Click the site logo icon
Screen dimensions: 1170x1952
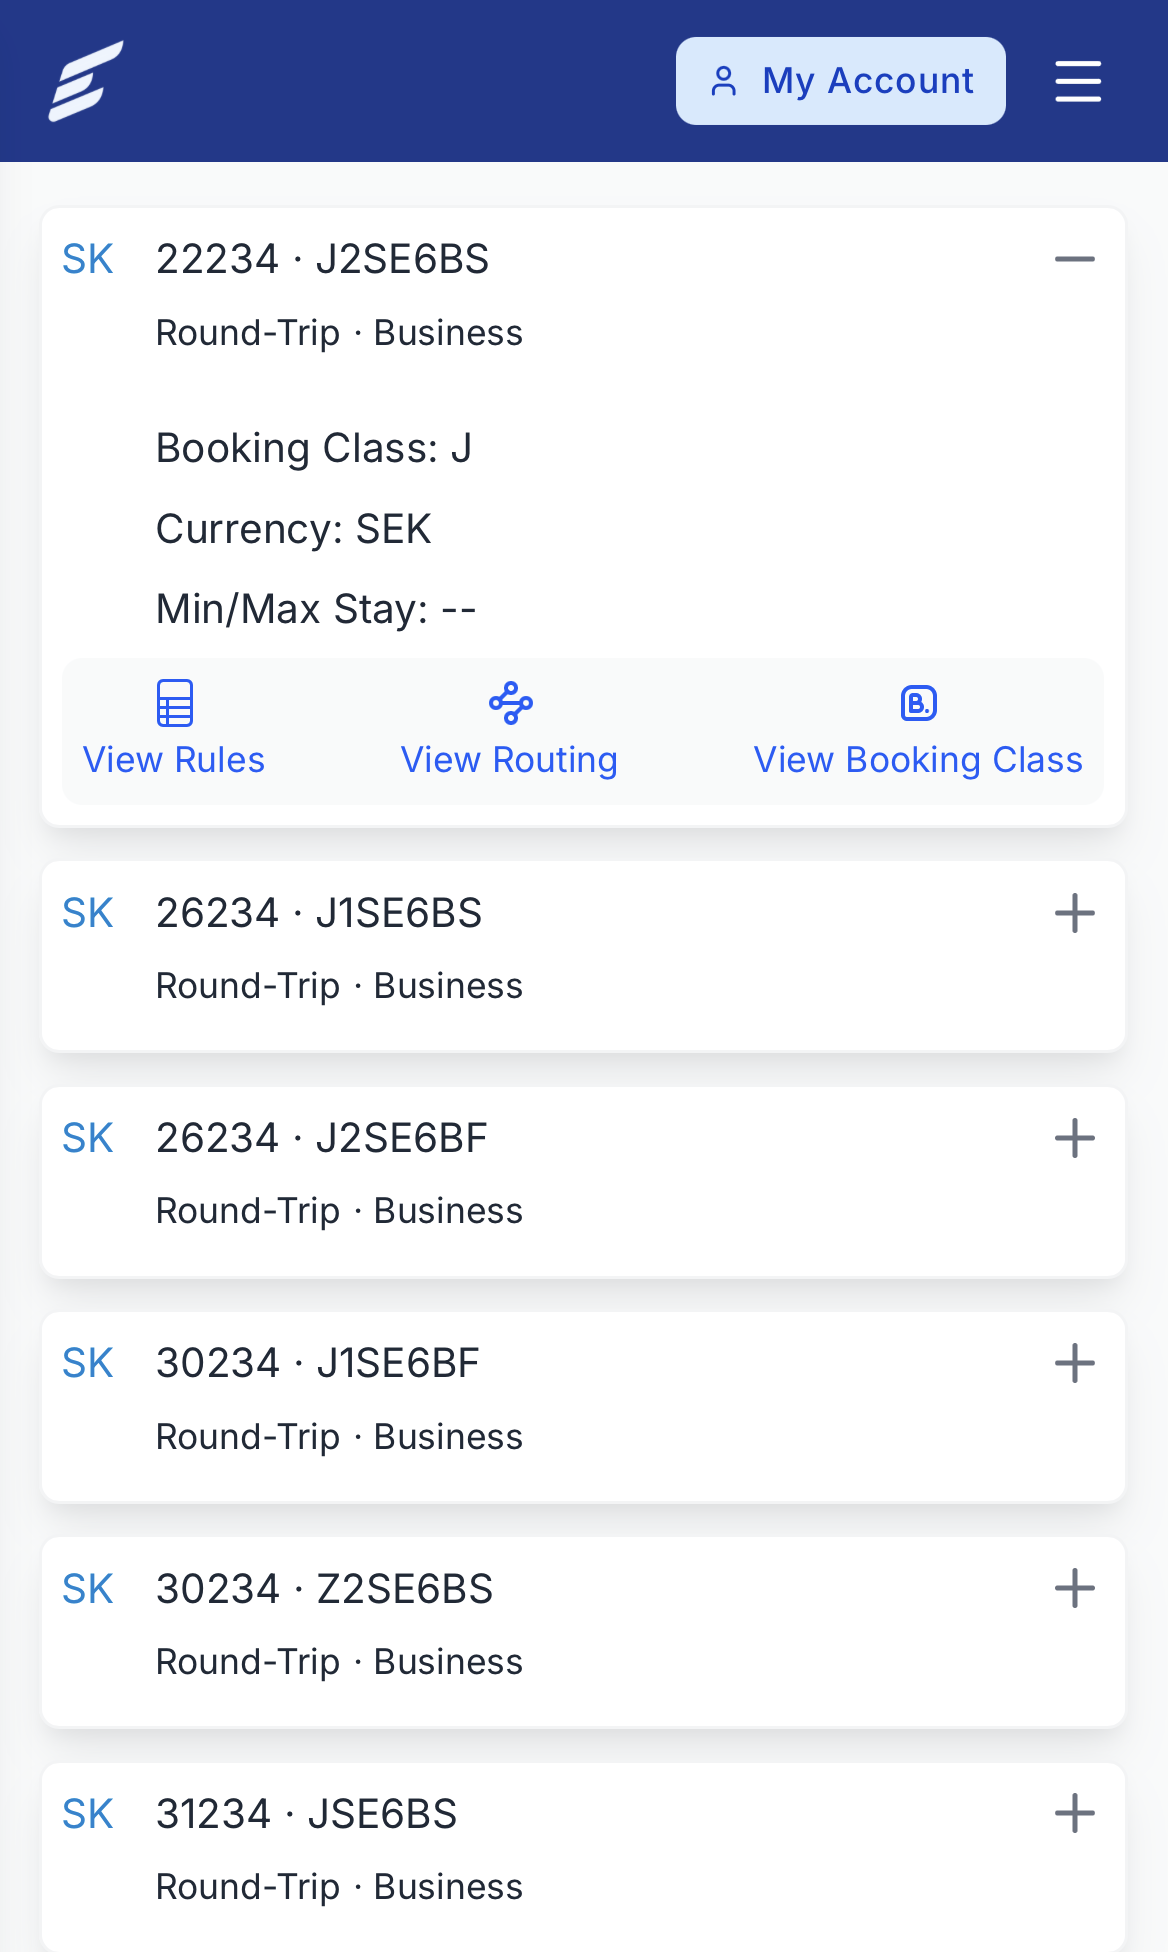[x=86, y=81]
